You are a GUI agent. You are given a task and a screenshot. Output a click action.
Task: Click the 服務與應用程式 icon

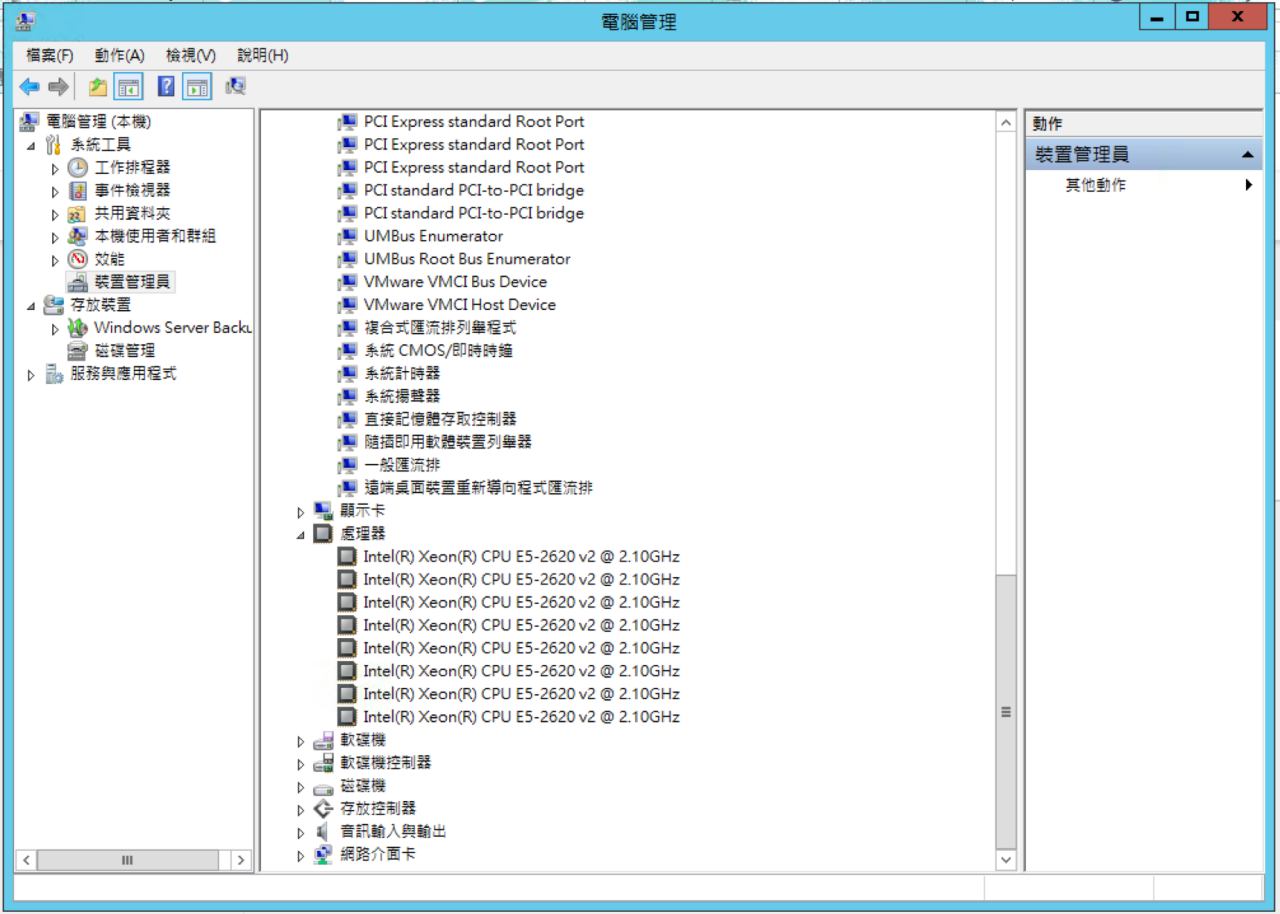pyautogui.click(x=55, y=374)
